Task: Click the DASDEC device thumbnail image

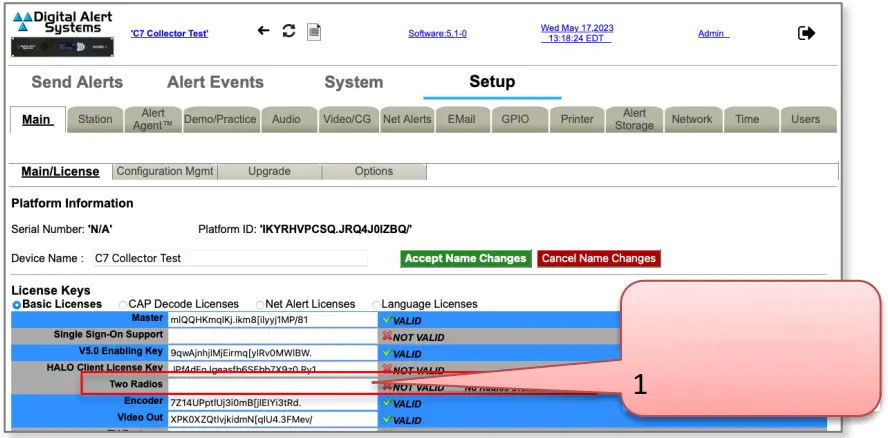Action: click(x=62, y=47)
